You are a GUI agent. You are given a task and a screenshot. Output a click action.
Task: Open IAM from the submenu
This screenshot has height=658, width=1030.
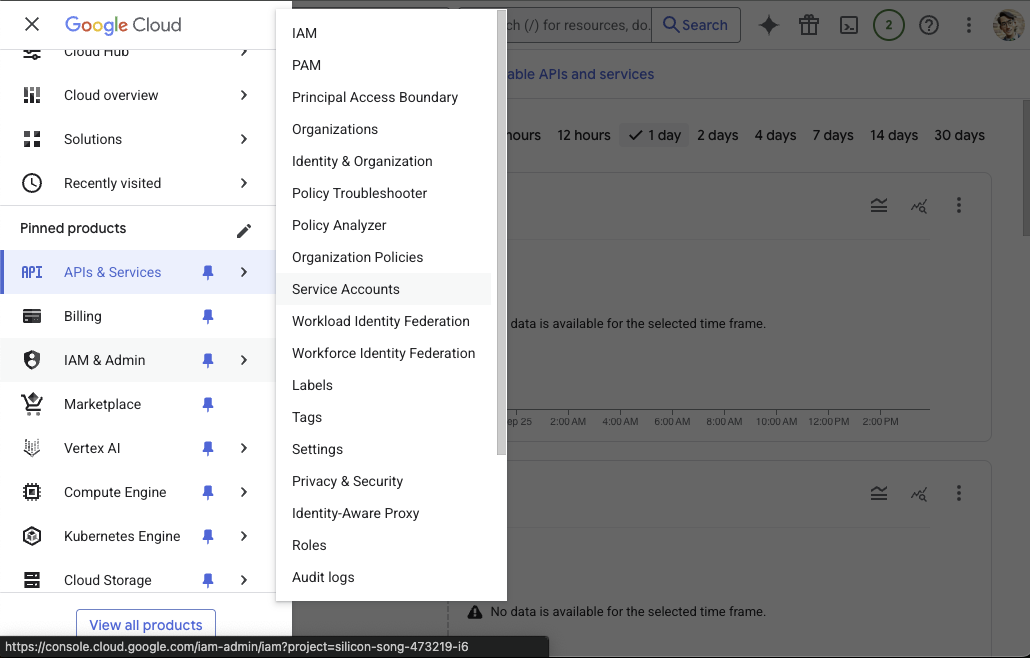click(x=304, y=33)
